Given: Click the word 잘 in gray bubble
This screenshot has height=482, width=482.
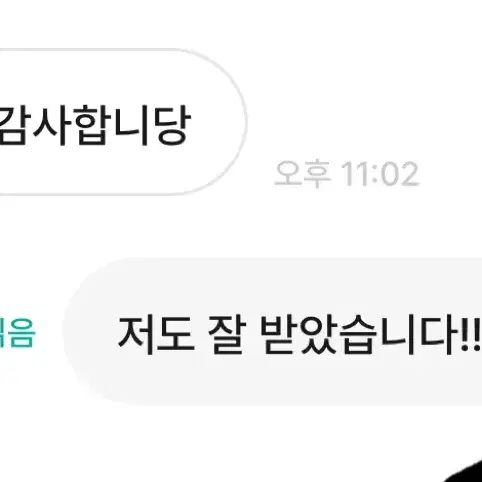Looking at the screenshot, I should click(x=227, y=335).
